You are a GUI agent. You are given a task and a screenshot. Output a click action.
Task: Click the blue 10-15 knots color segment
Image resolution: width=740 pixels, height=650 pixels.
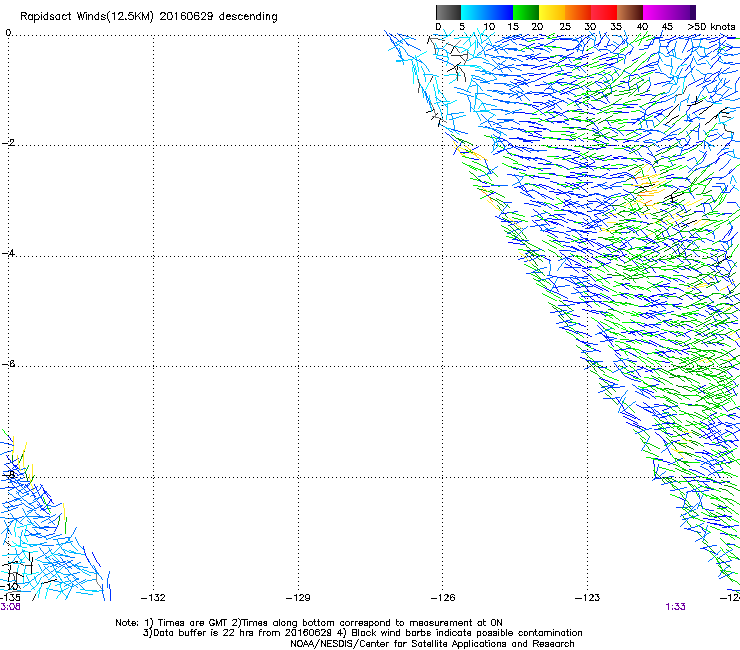(x=500, y=12)
